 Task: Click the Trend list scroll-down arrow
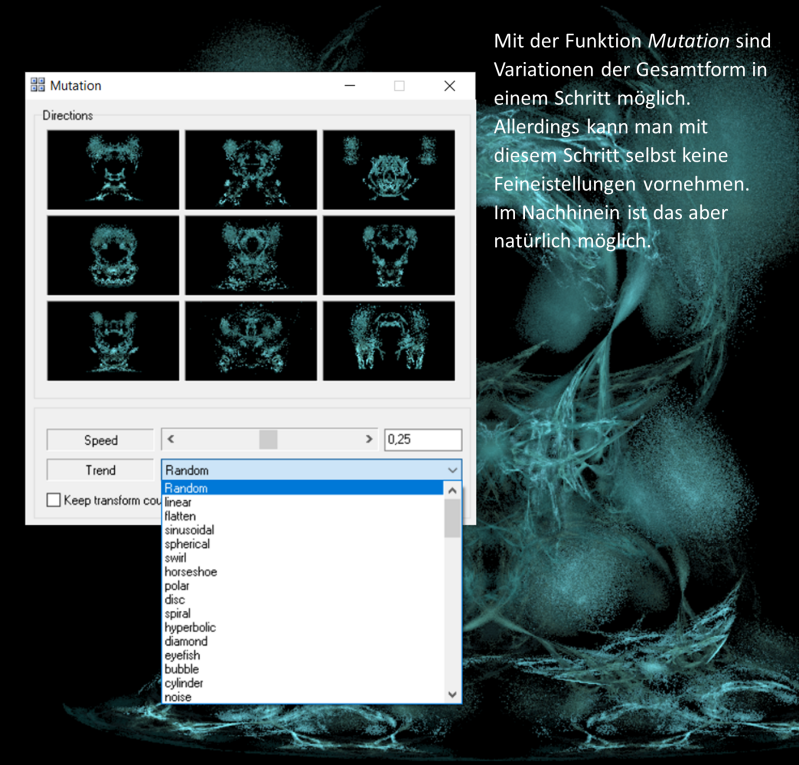click(x=452, y=694)
